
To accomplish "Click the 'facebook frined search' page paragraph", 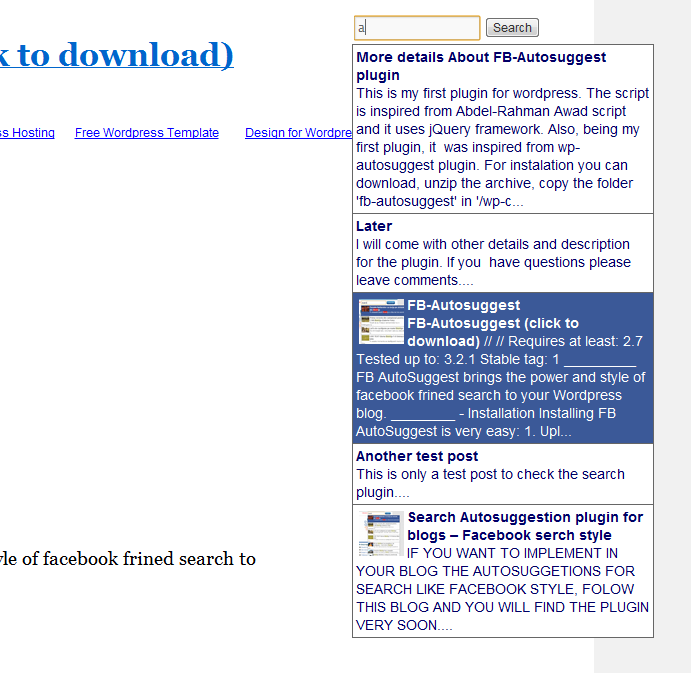I will (128, 559).
